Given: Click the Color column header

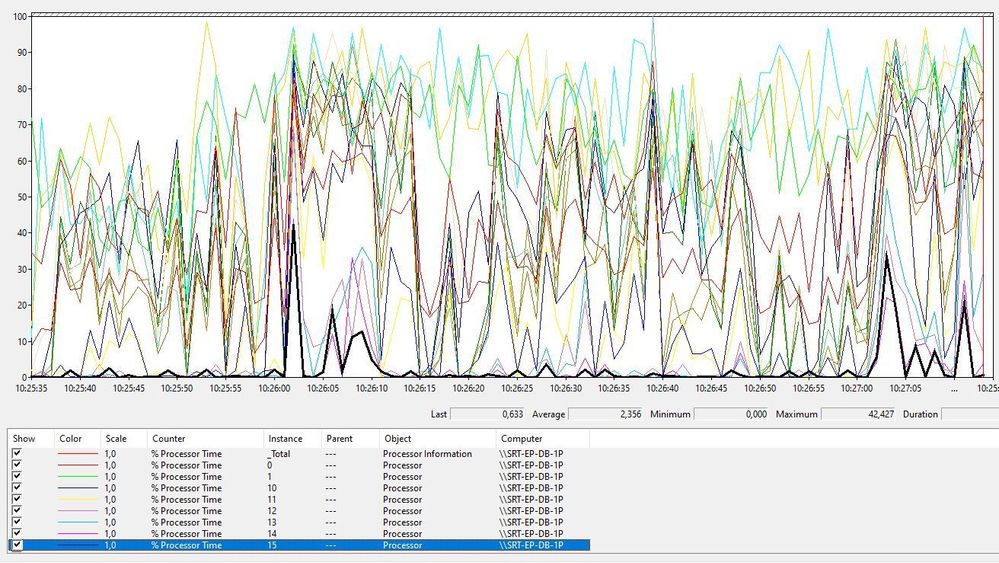Looking at the screenshot, I should [x=77, y=439].
